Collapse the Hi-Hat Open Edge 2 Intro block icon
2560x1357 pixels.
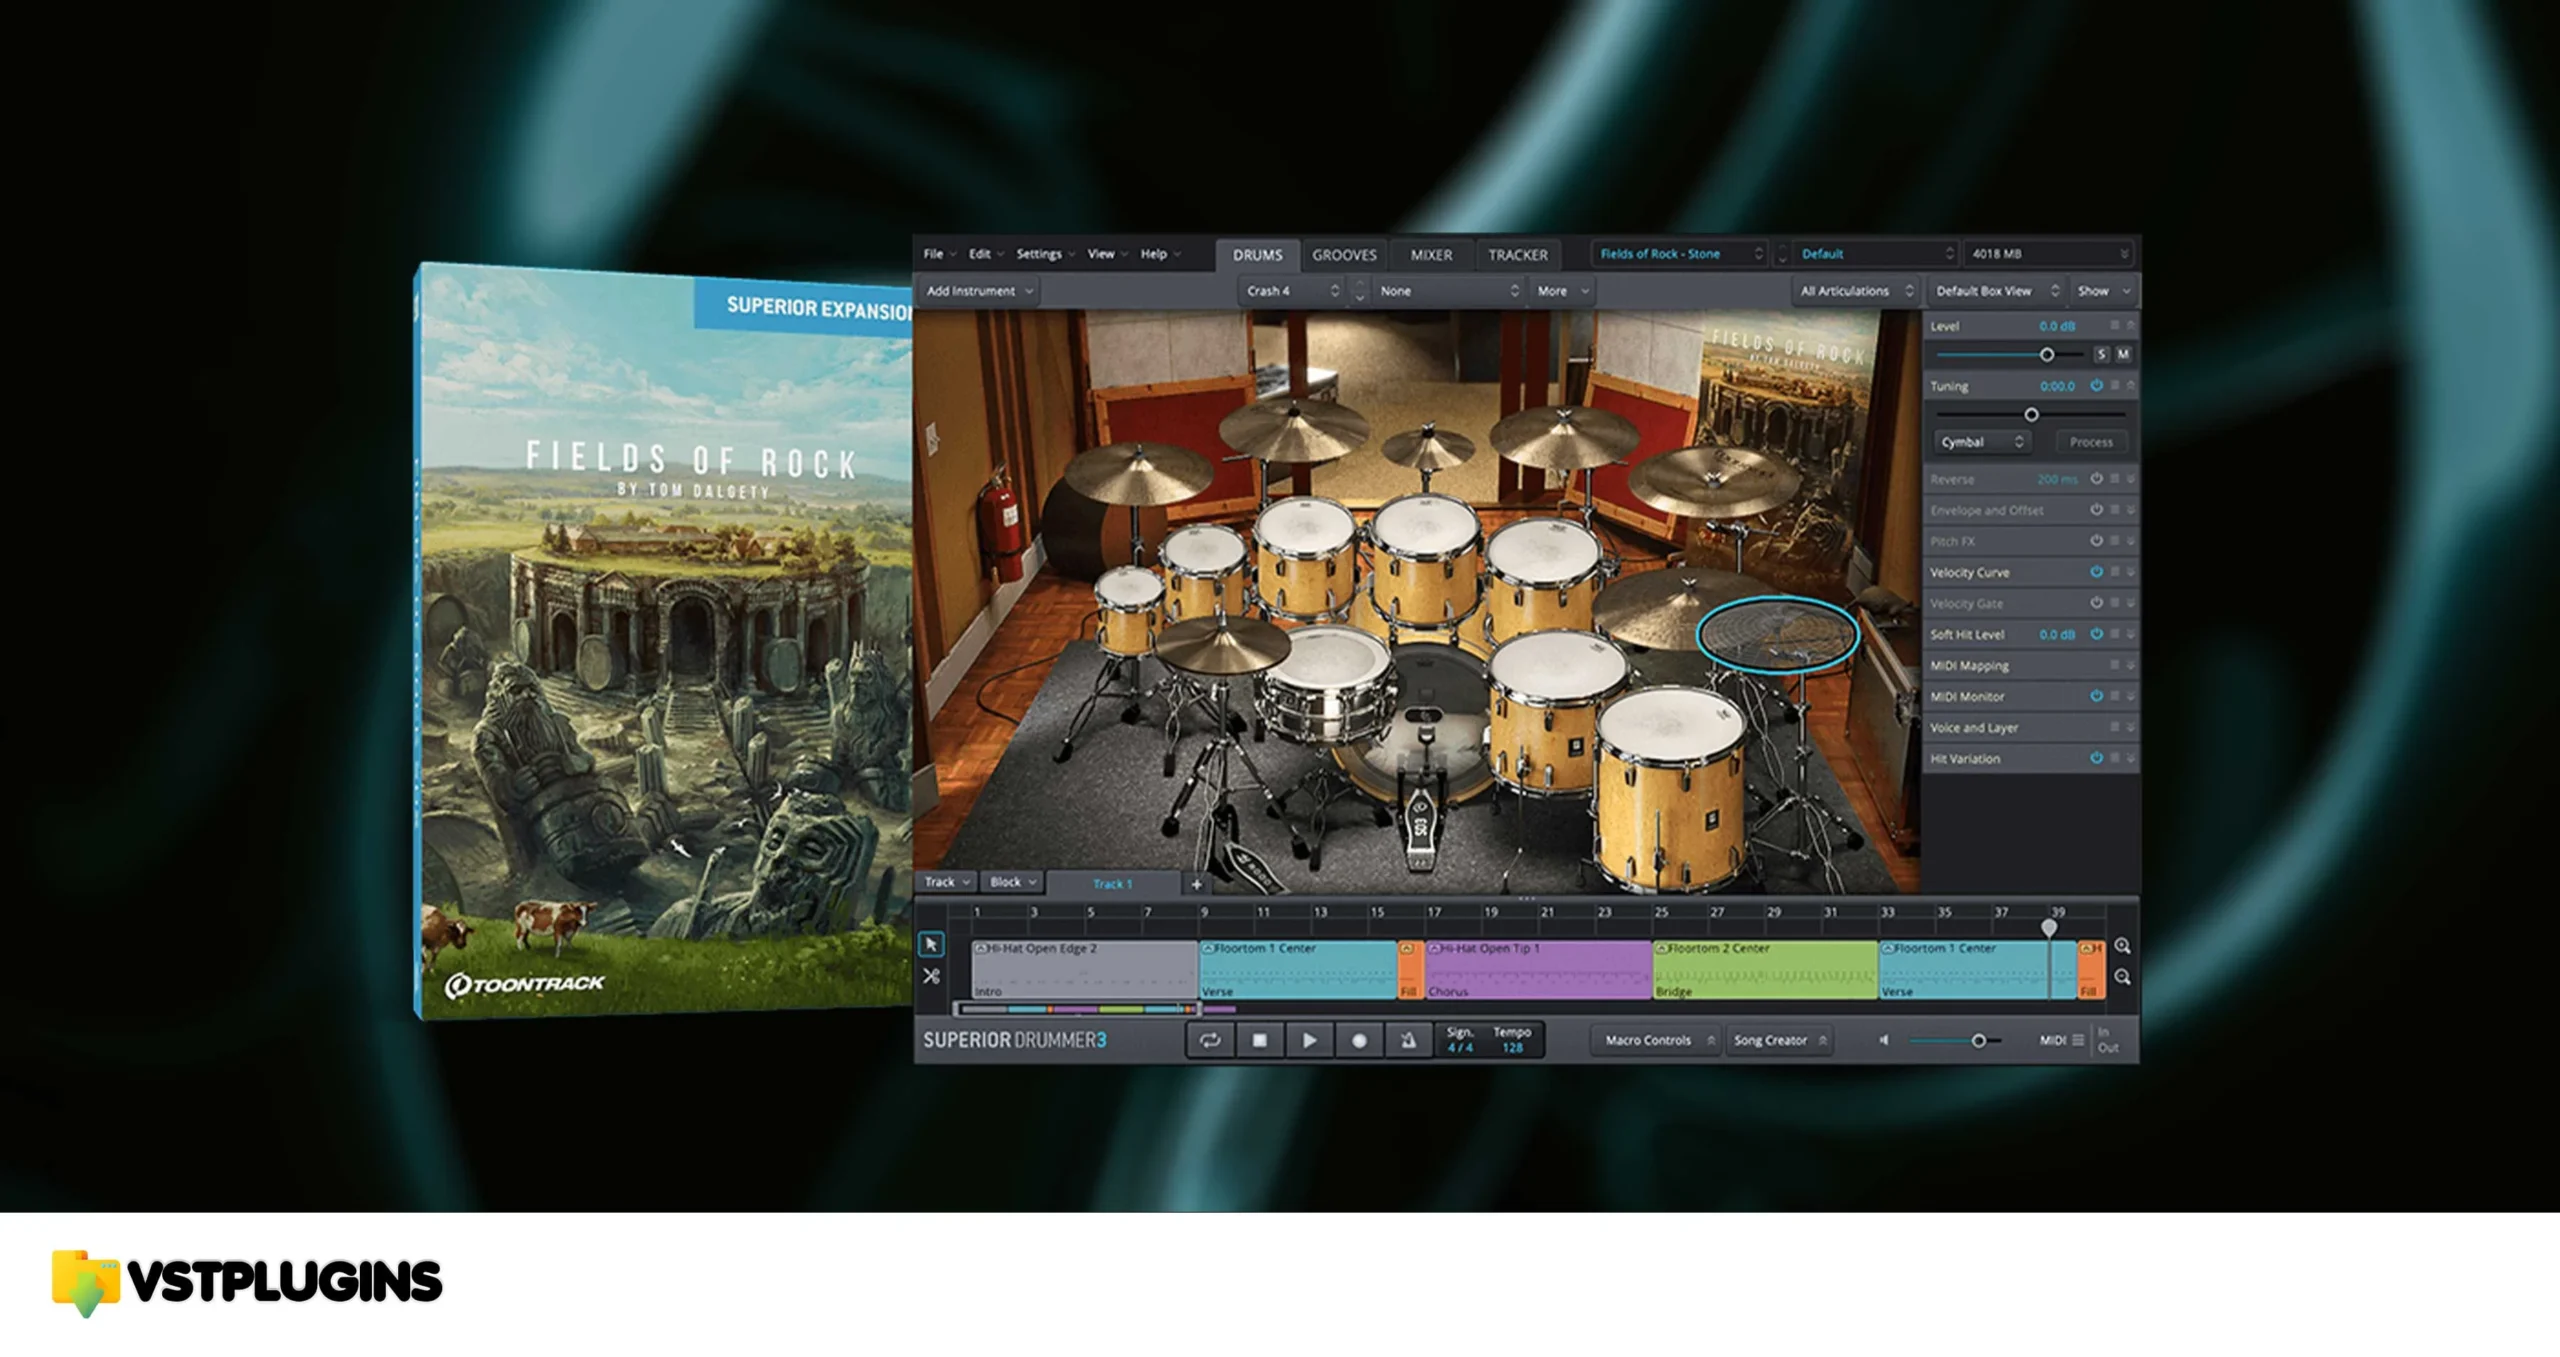(x=981, y=948)
